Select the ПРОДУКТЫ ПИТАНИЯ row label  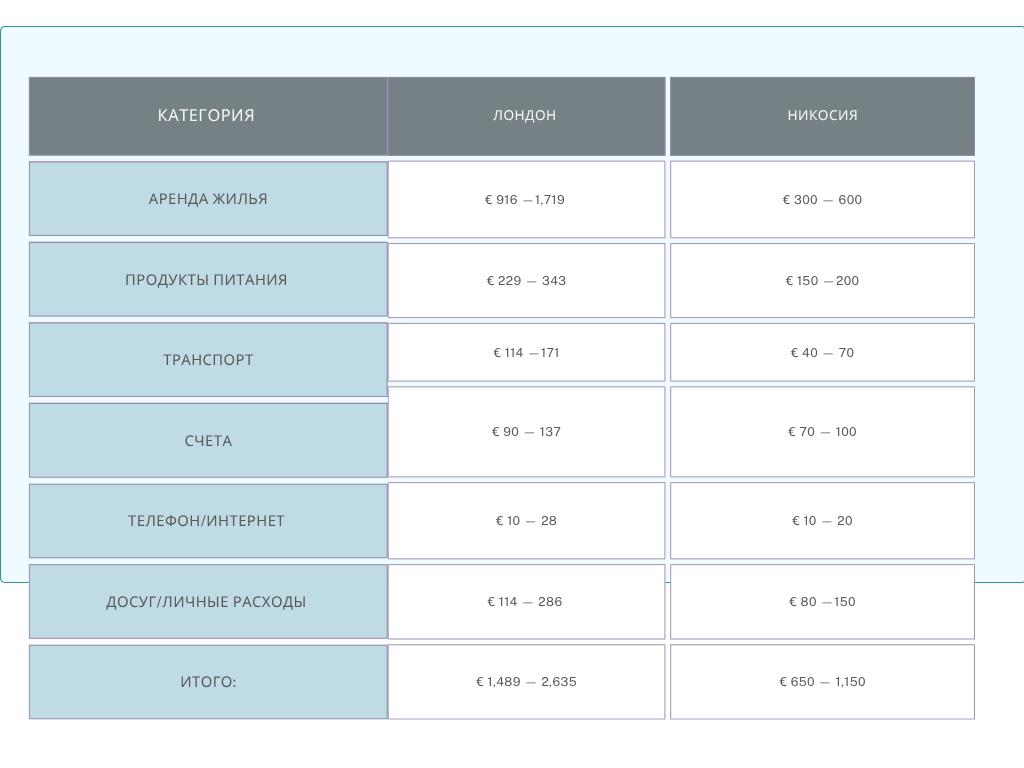(207, 280)
